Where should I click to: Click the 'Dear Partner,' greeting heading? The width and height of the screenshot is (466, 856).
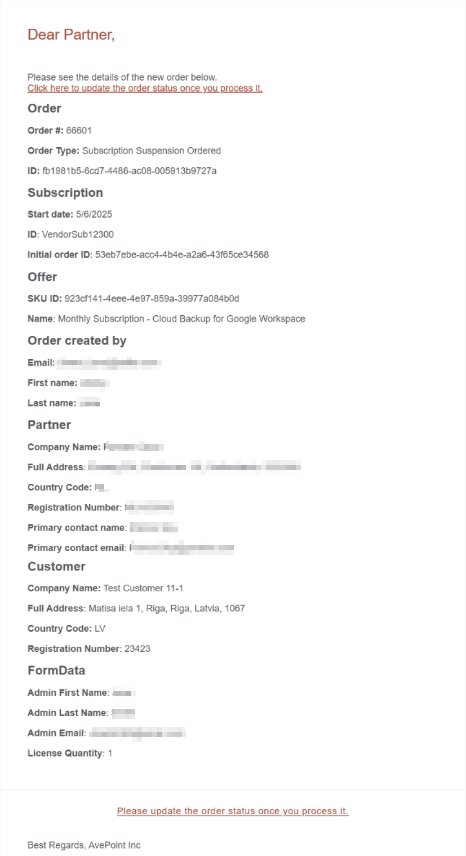71,35
